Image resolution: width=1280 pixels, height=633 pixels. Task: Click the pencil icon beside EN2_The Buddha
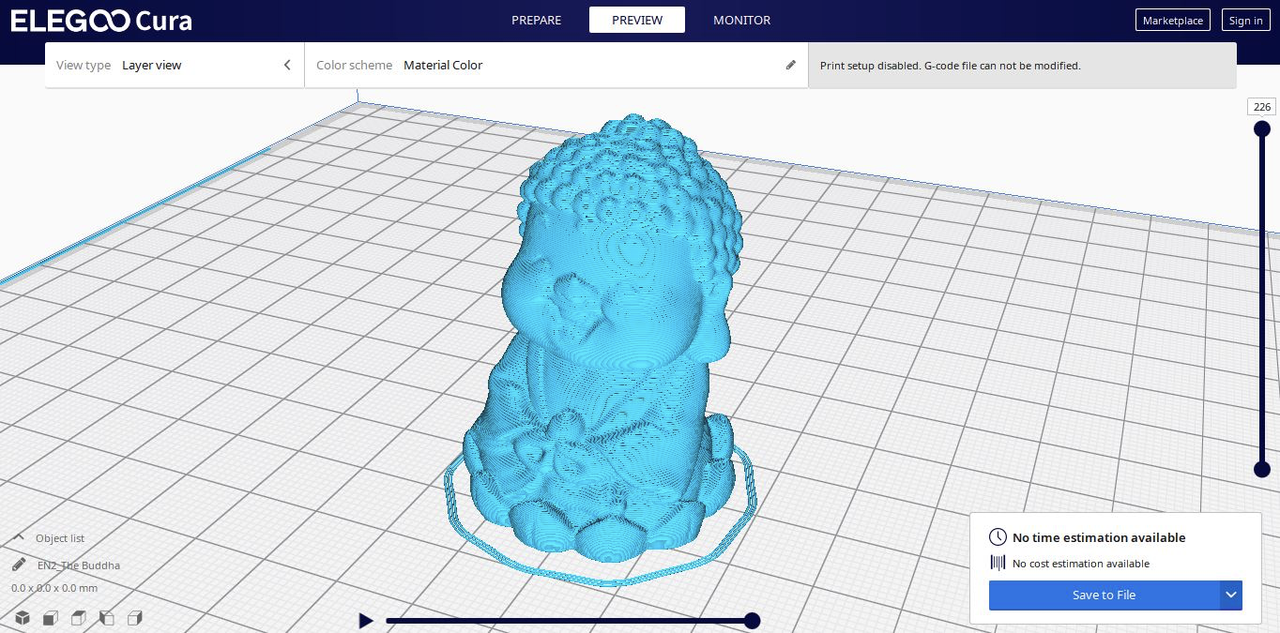click(19, 565)
